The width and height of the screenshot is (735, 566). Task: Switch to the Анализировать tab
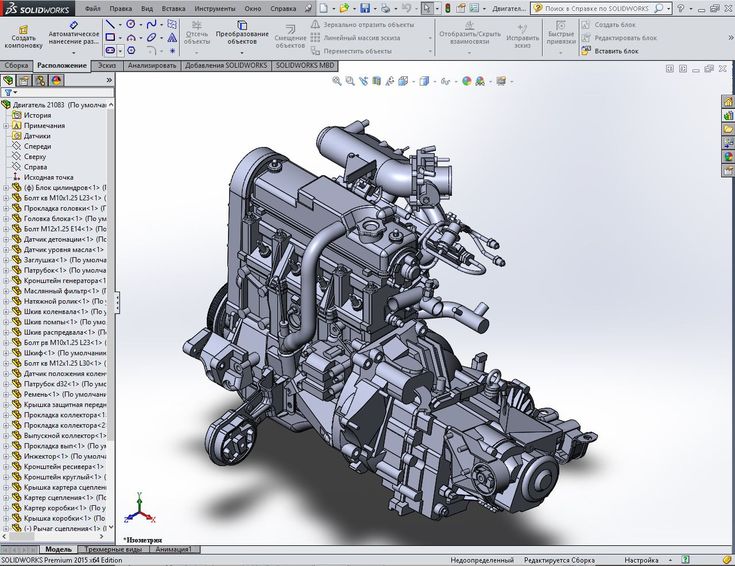(x=150, y=65)
